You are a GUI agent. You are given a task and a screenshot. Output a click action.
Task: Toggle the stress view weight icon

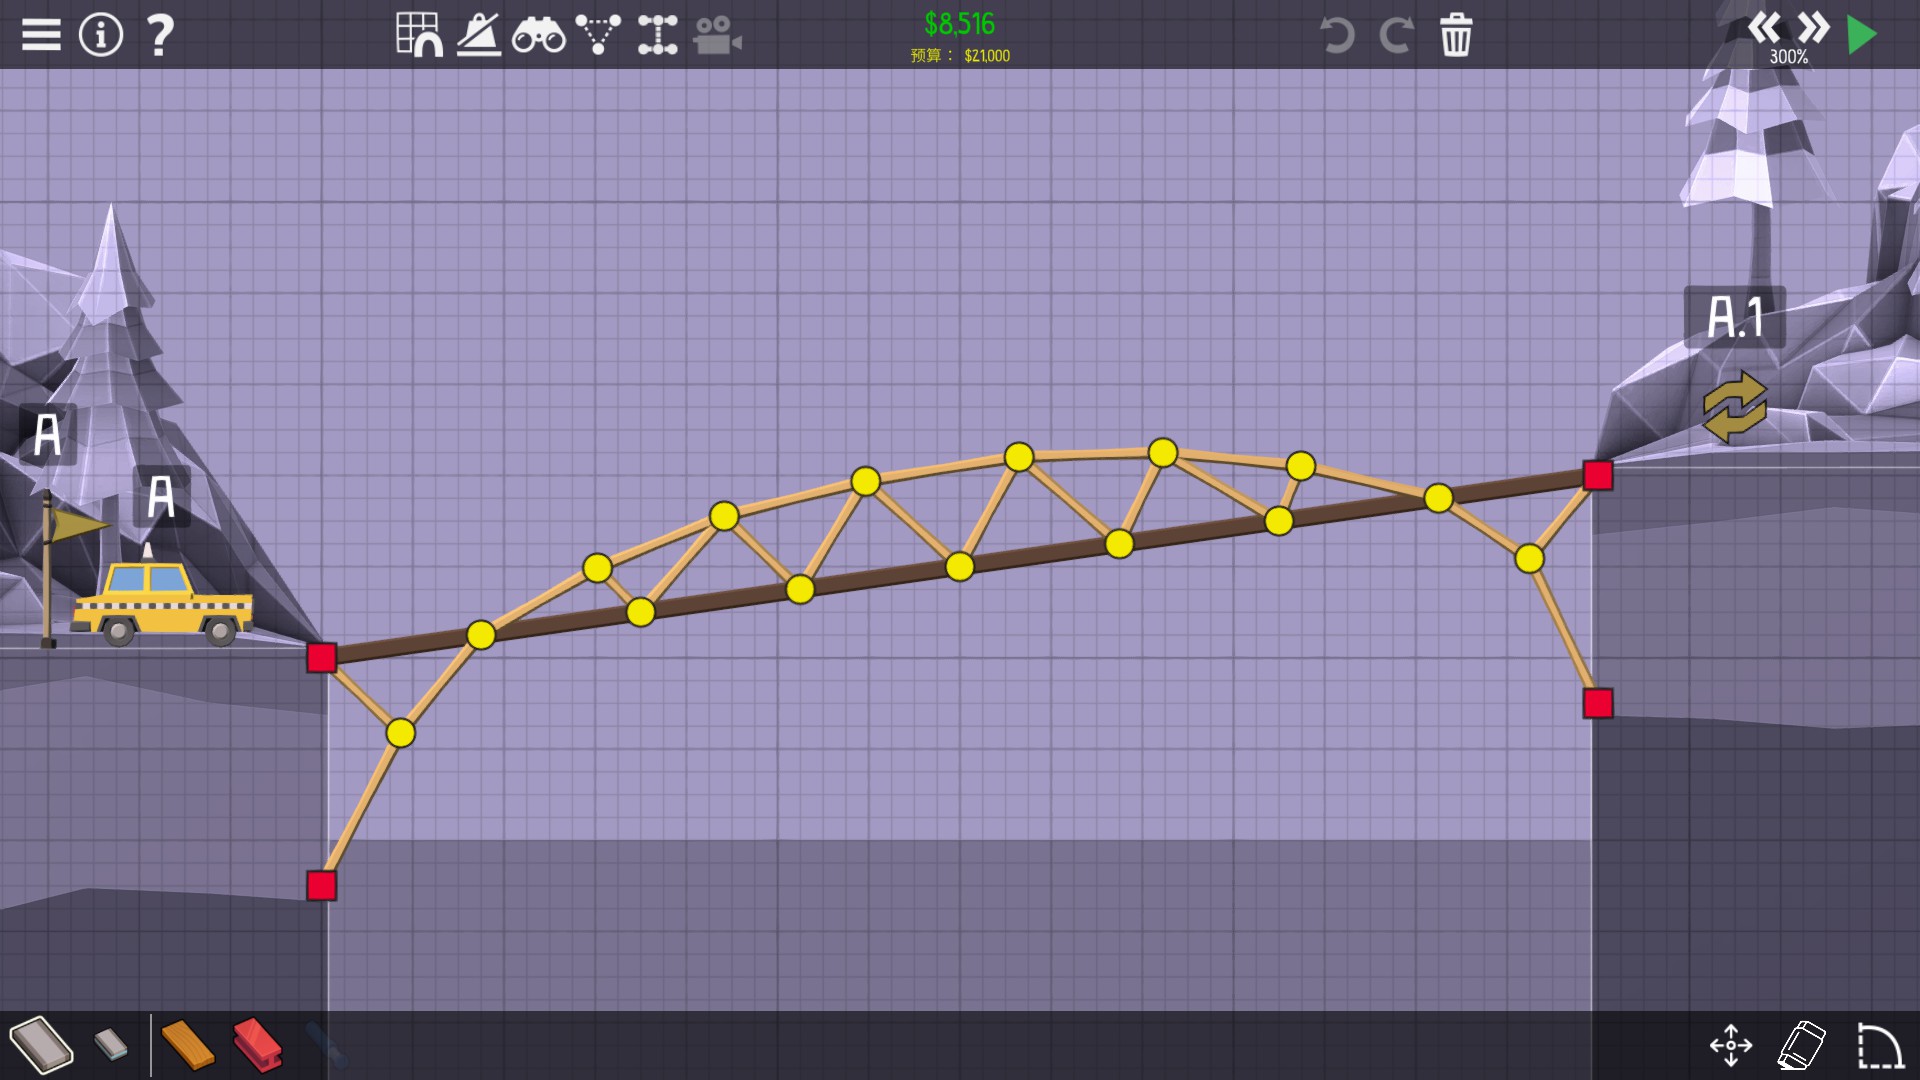click(479, 35)
